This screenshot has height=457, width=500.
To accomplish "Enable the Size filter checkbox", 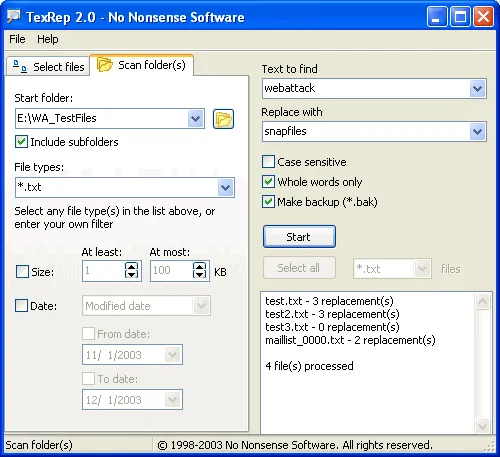I will 22,272.
